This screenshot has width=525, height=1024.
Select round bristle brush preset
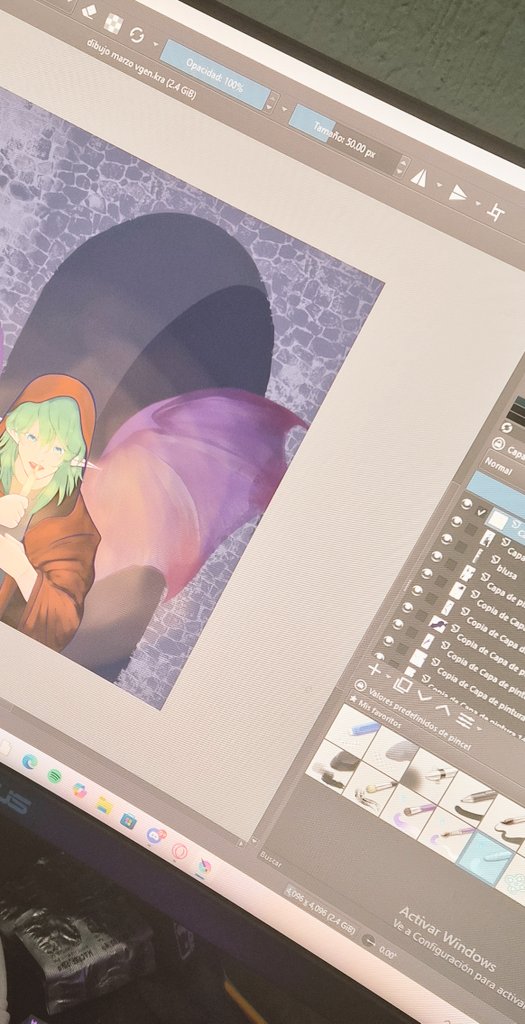372,788
